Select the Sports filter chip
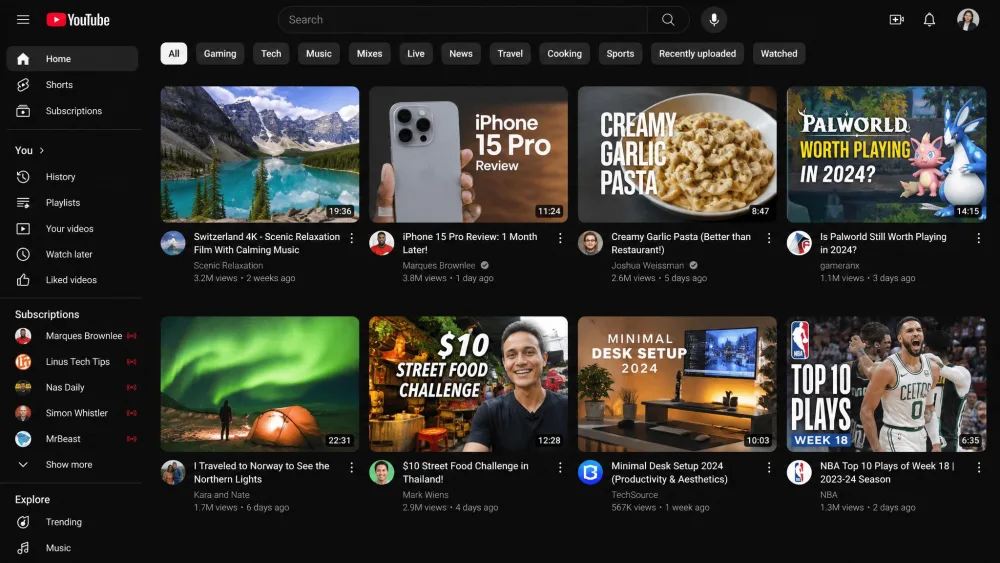The width and height of the screenshot is (1000, 563). point(620,54)
